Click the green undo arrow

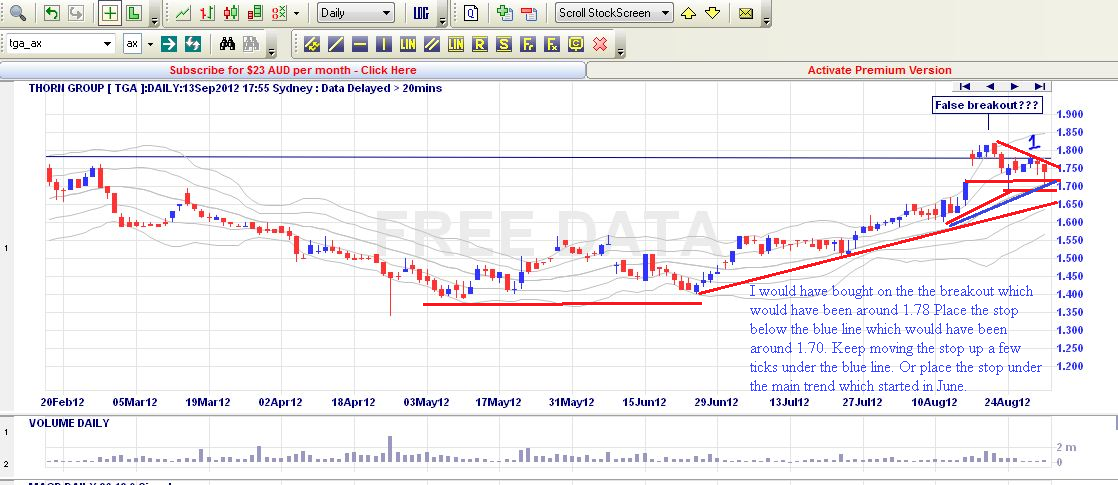[52, 13]
